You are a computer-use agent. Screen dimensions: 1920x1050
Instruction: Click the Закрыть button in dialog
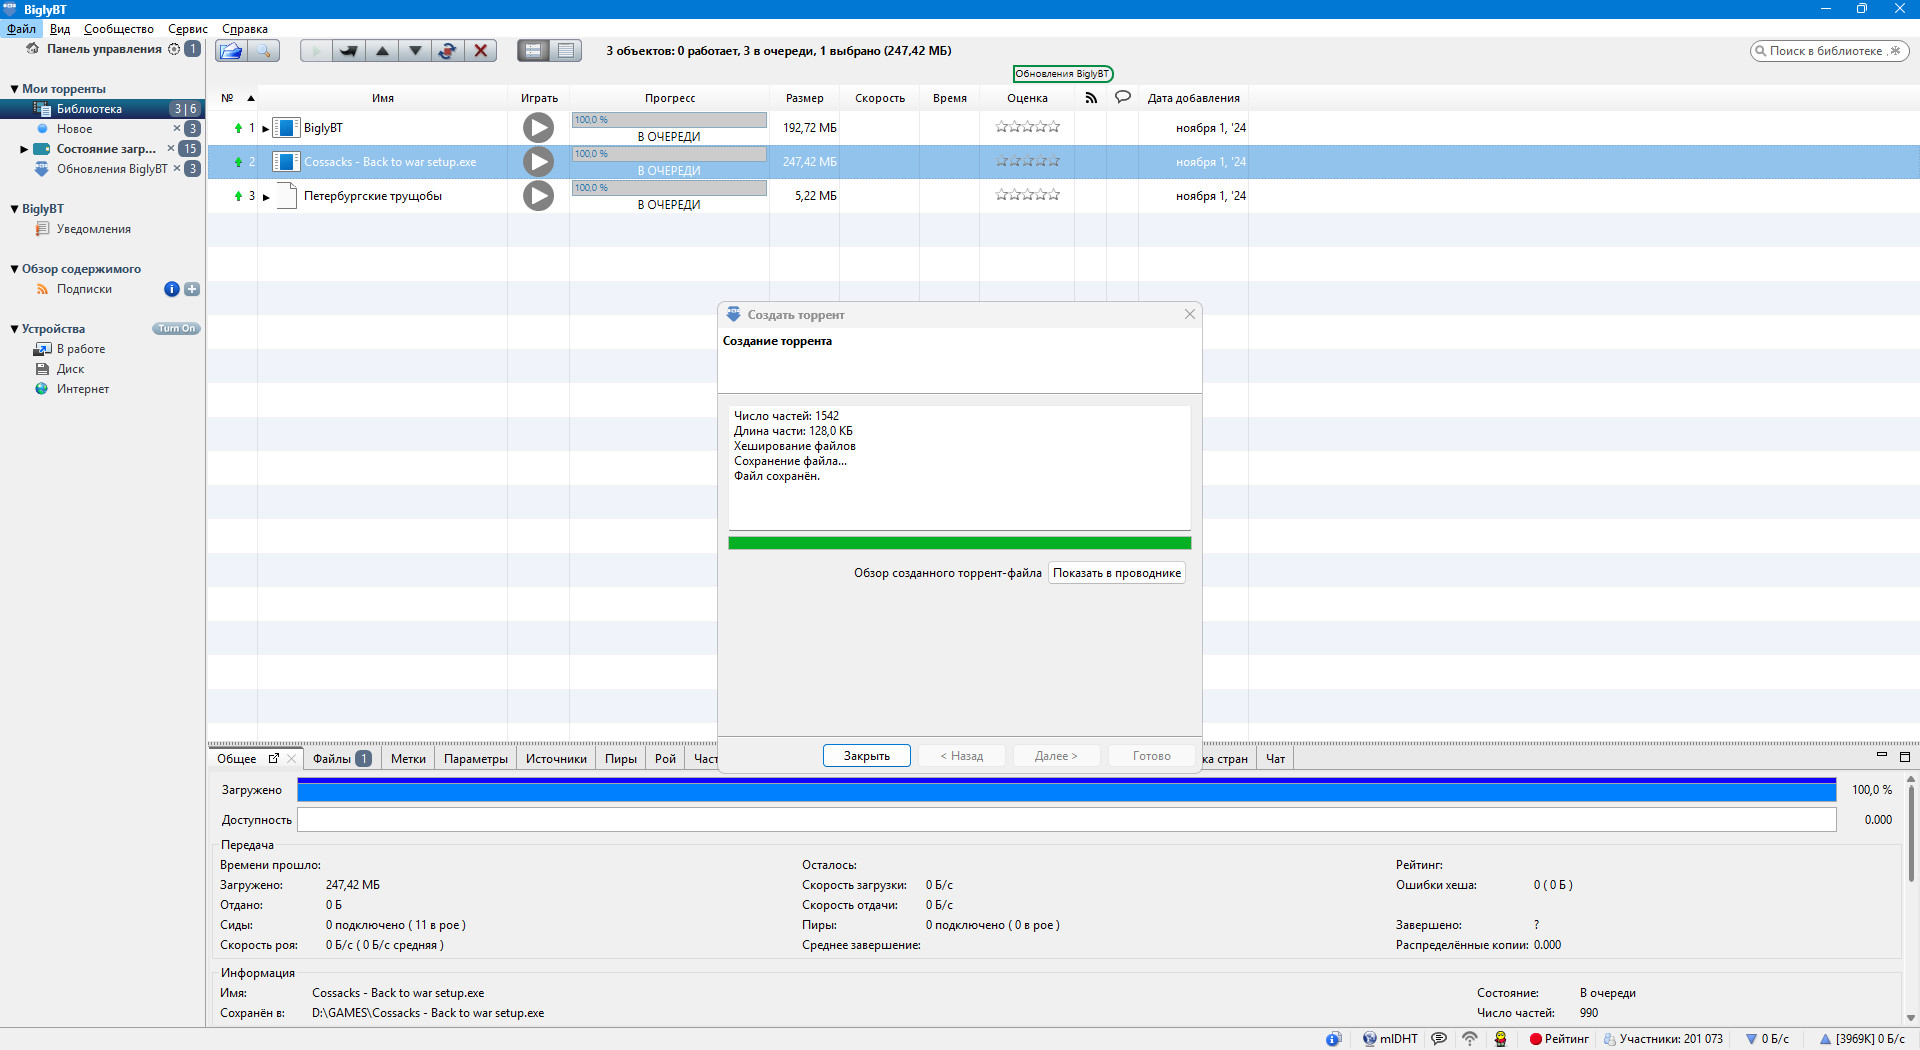pos(866,756)
